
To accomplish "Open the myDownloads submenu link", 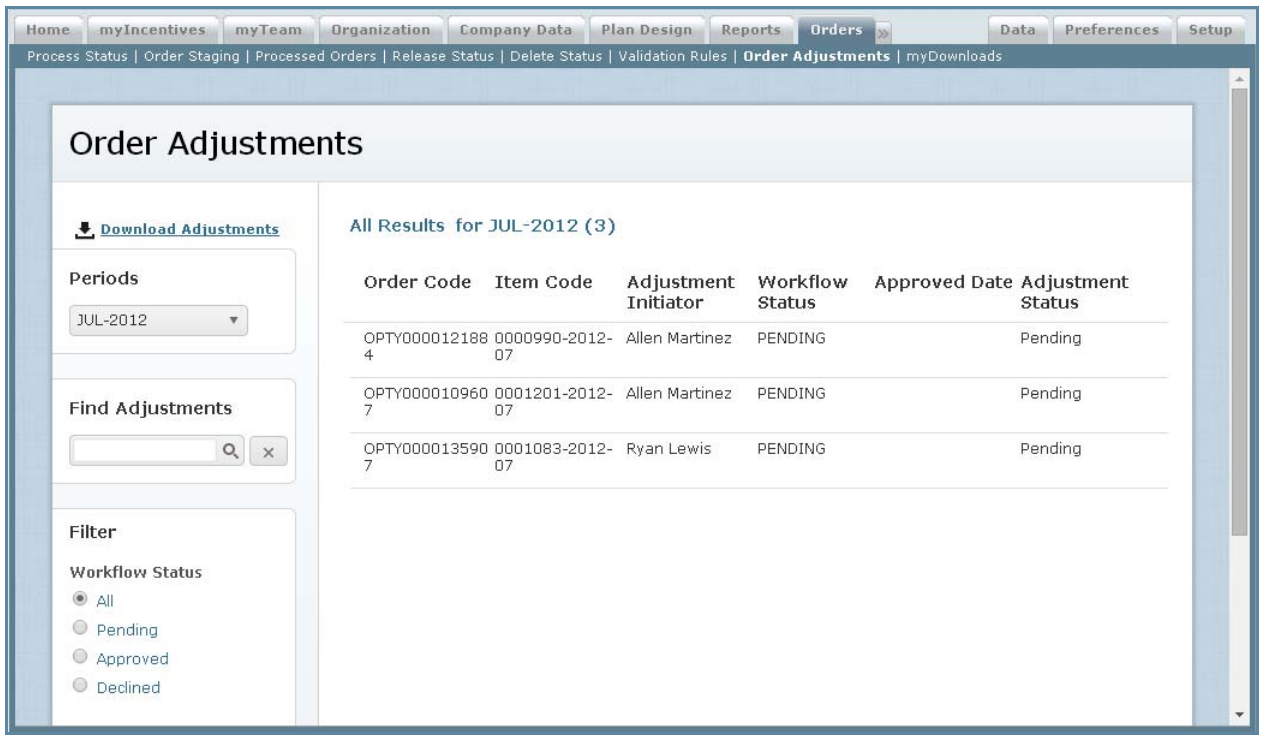I will click(953, 56).
